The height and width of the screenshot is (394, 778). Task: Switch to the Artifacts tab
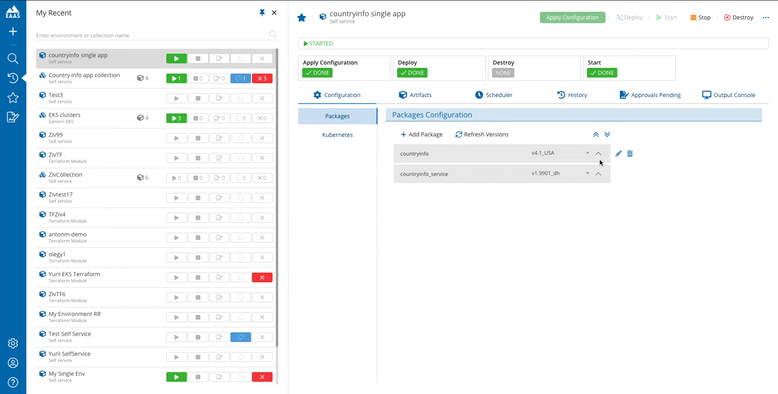click(415, 95)
